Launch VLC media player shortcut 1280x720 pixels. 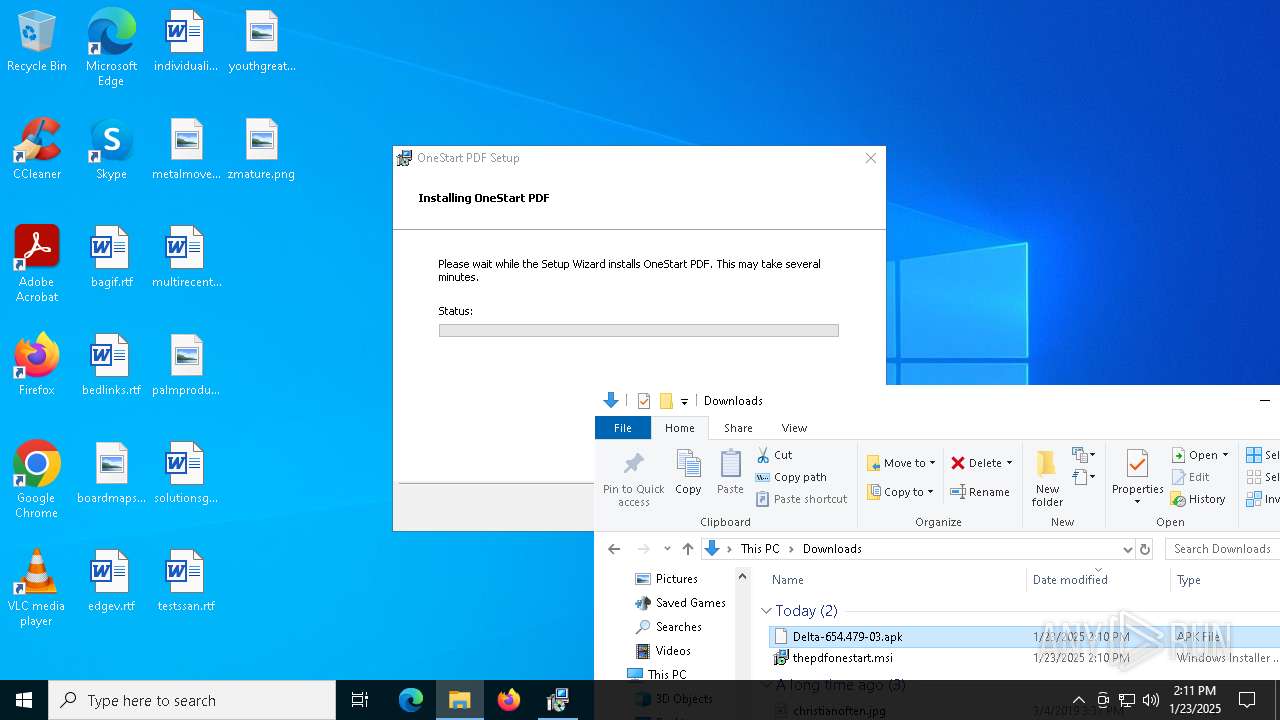(37, 588)
